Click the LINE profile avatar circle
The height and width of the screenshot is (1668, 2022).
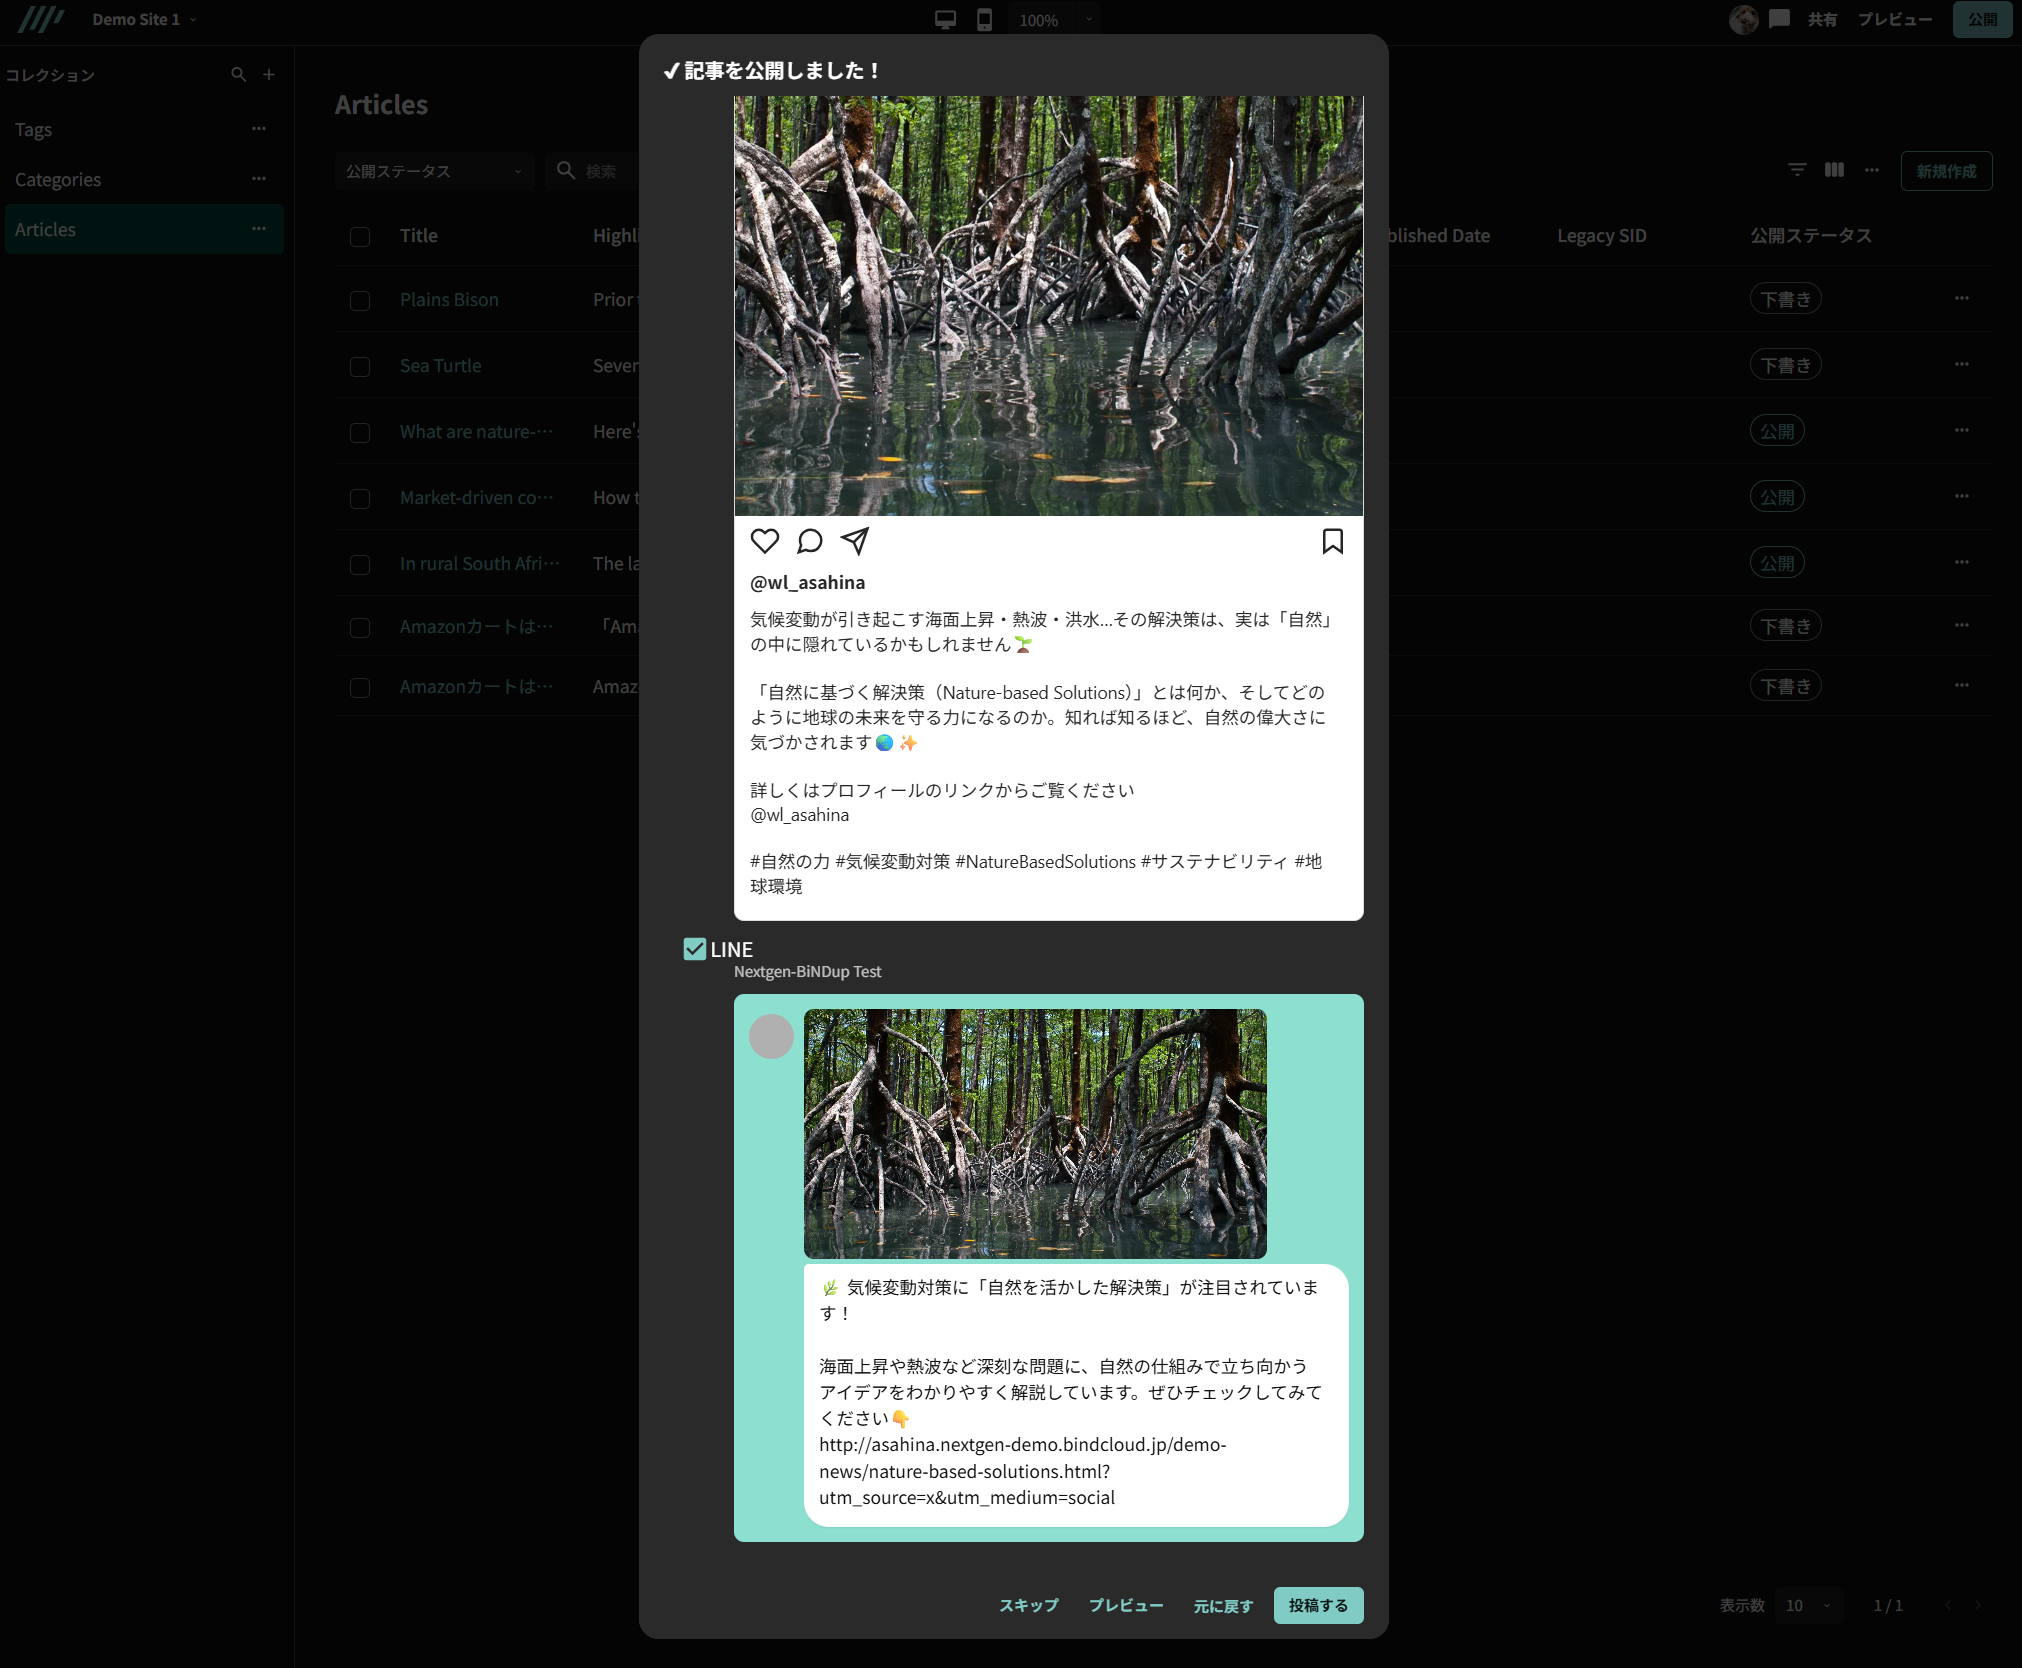[x=772, y=1036]
